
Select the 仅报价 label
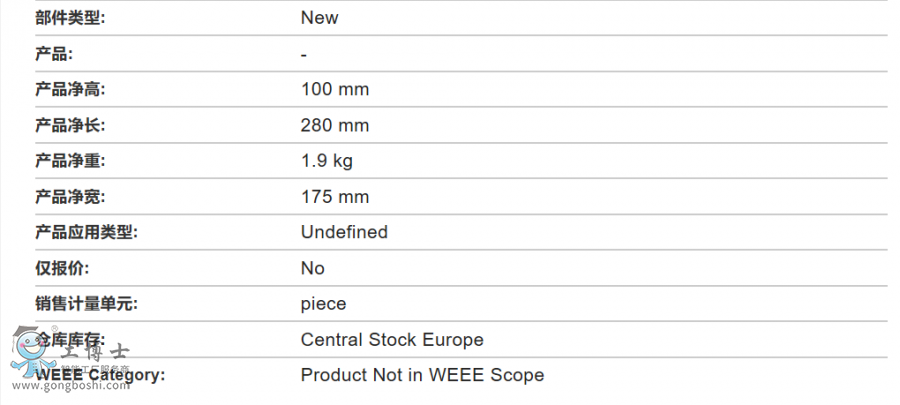coord(63,268)
